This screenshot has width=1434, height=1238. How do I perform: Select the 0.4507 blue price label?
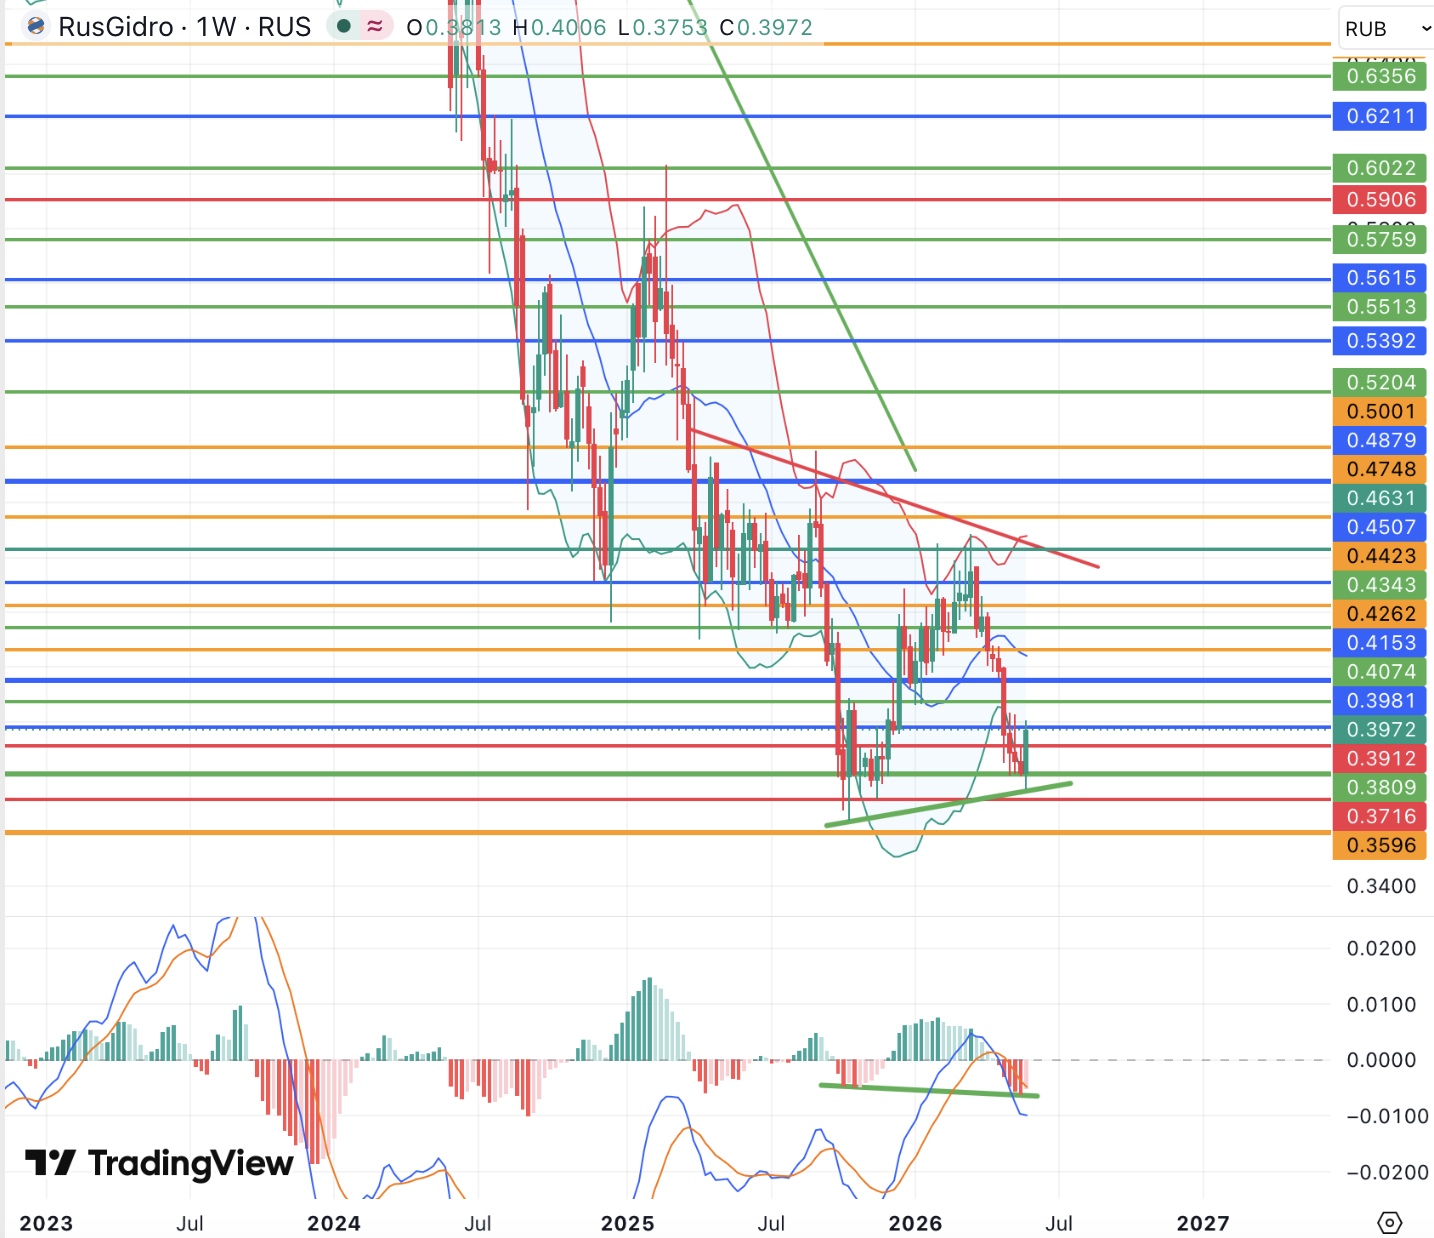pyautogui.click(x=1381, y=527)
